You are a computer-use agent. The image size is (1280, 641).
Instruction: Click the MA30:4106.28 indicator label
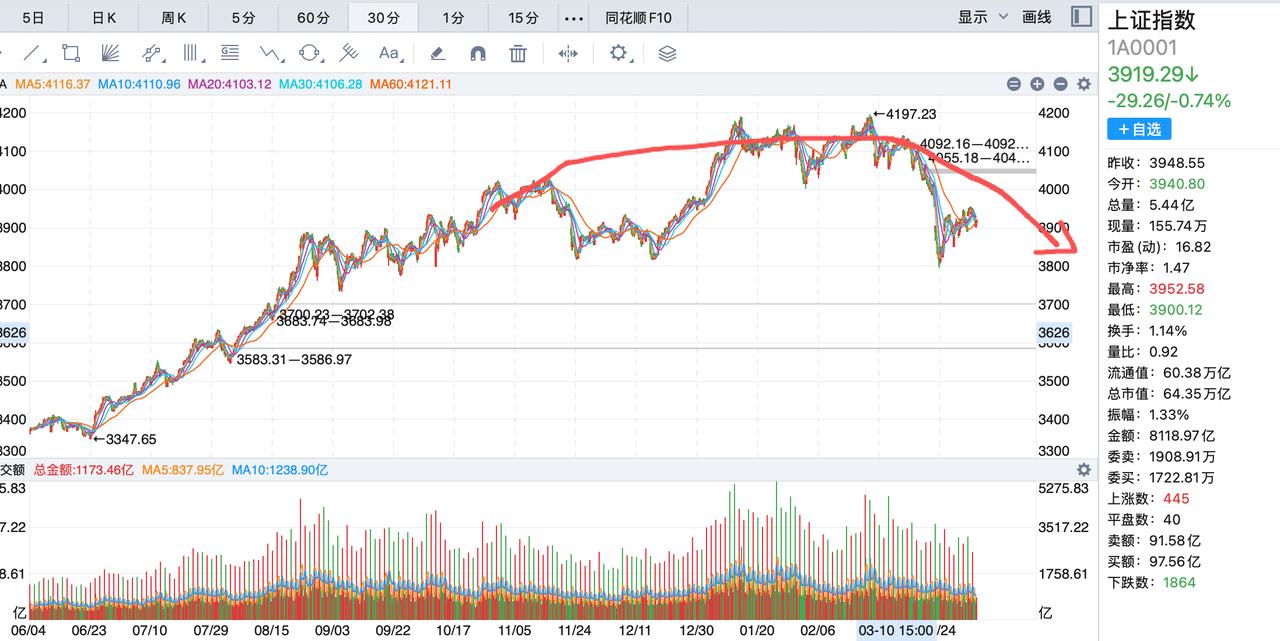tap(320, 85)
